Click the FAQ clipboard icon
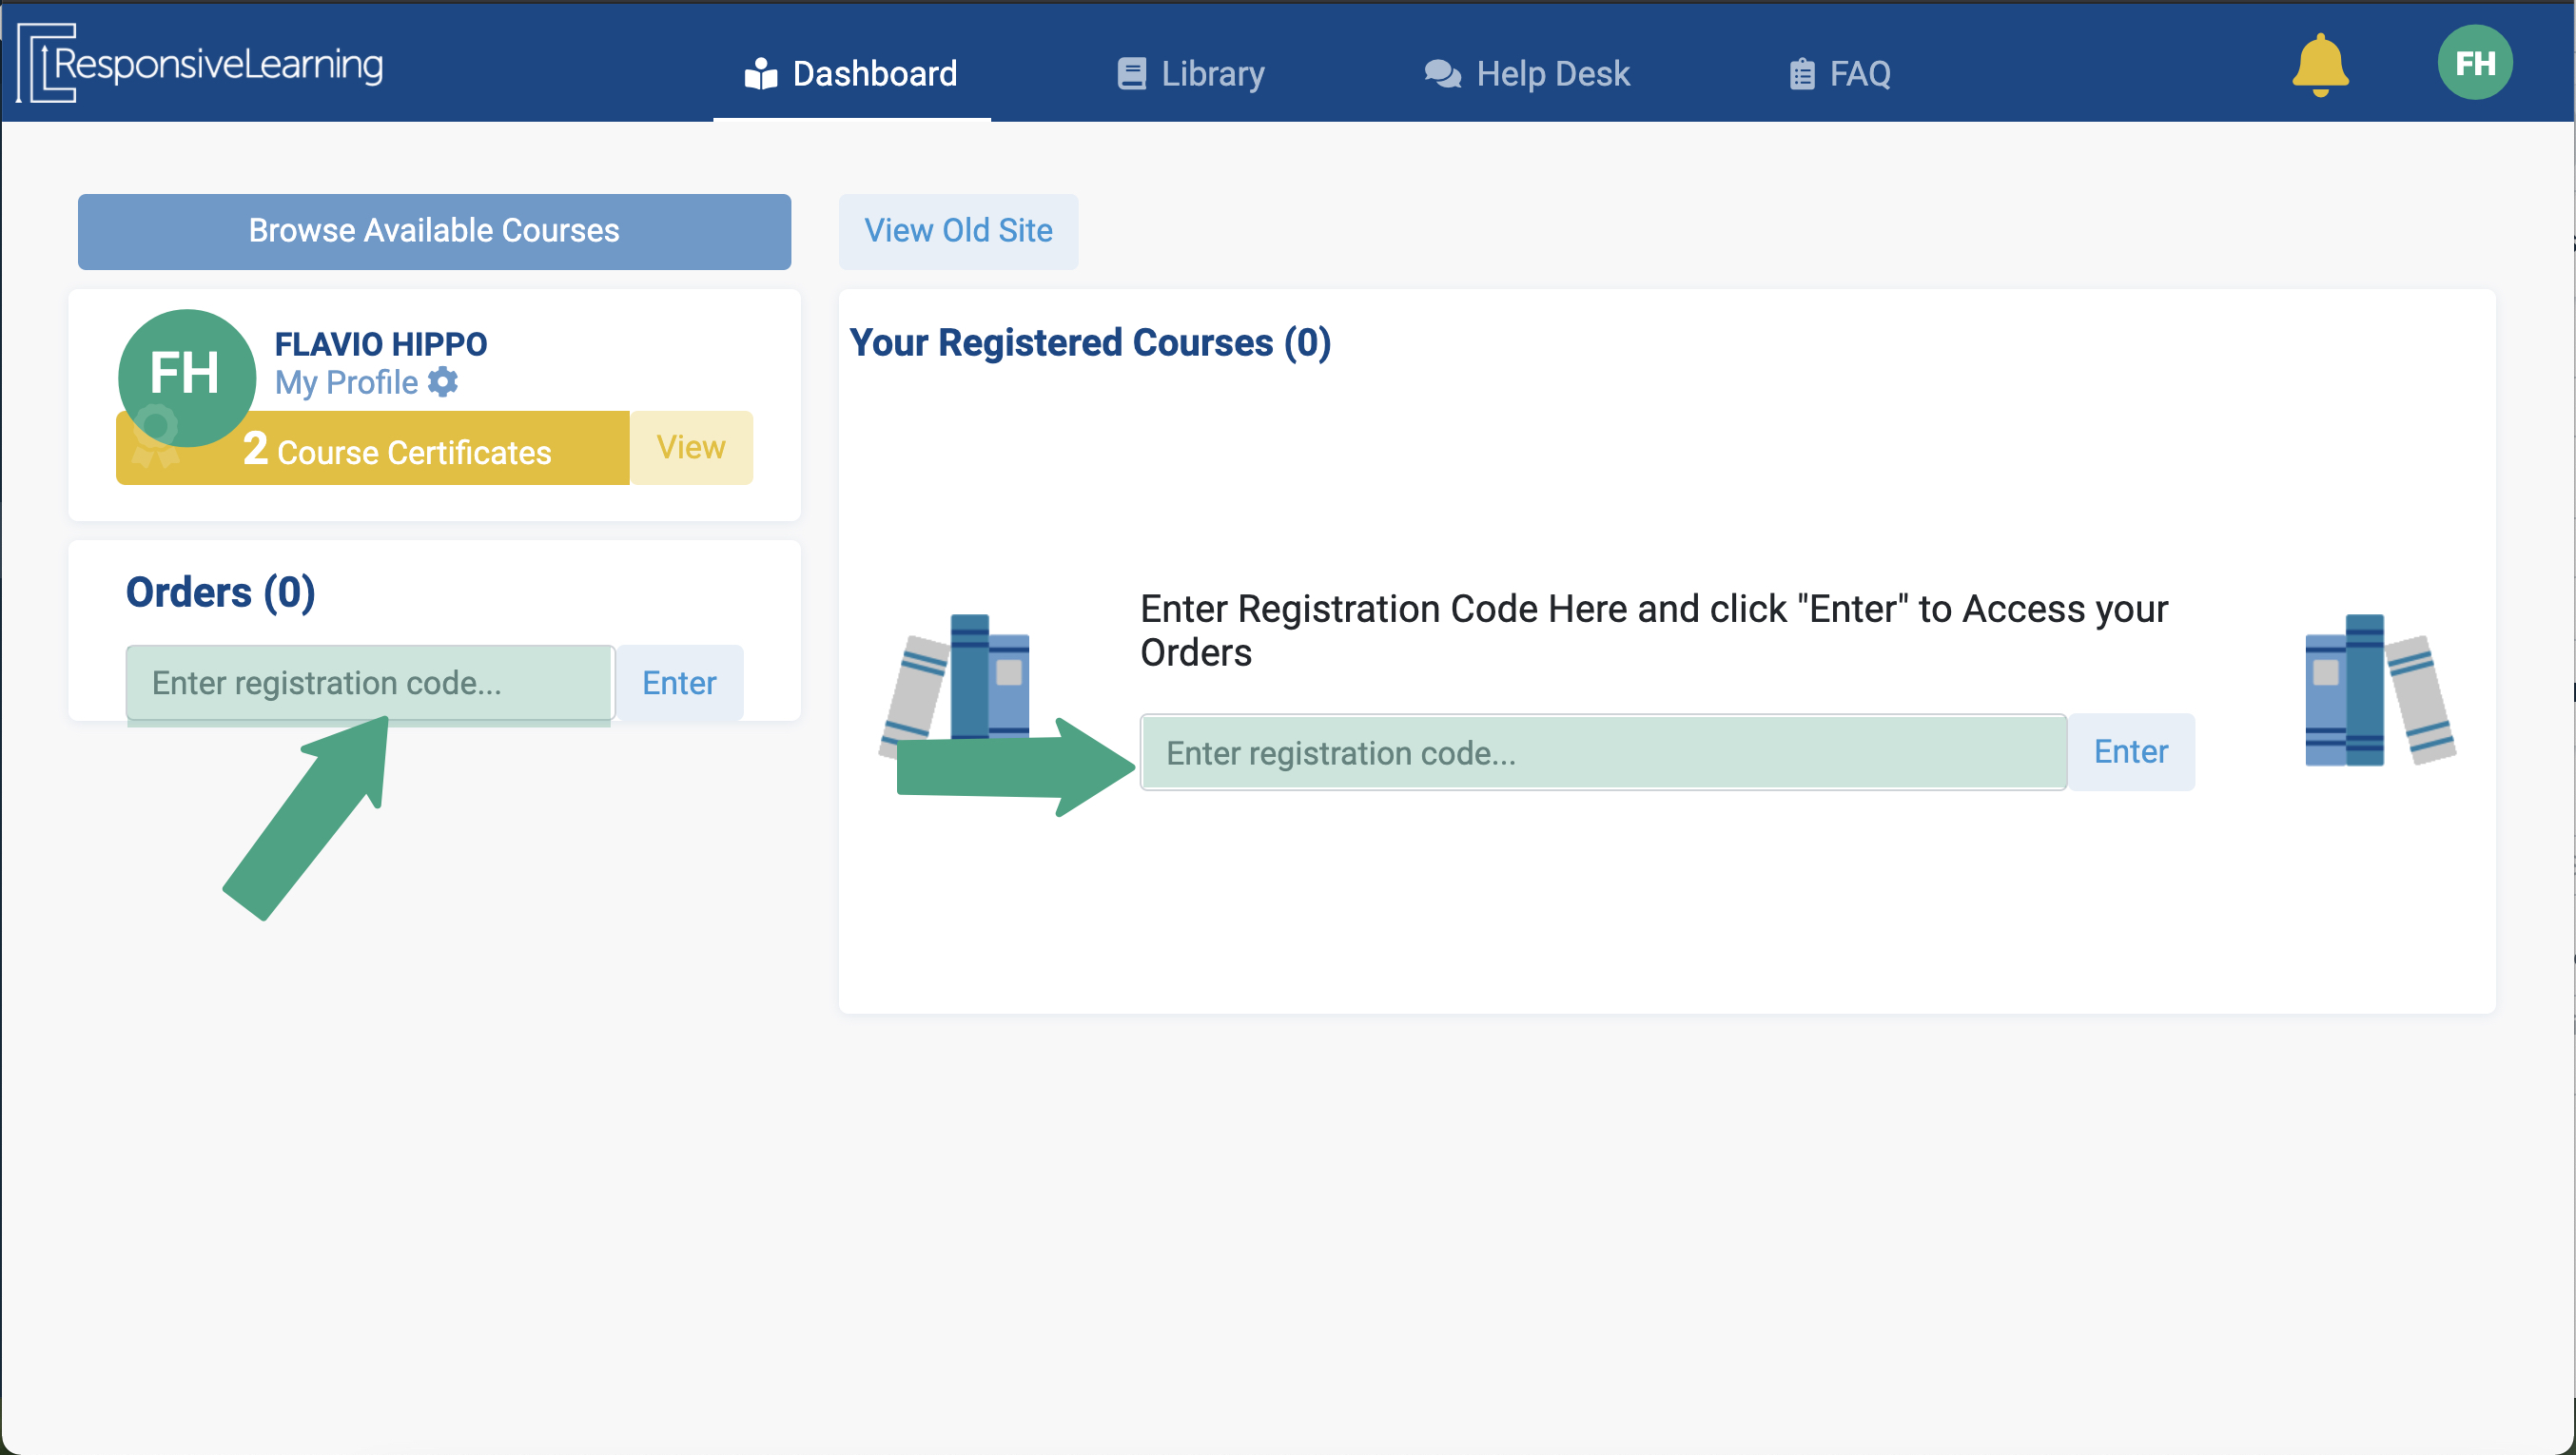 tap(1801, 74)
